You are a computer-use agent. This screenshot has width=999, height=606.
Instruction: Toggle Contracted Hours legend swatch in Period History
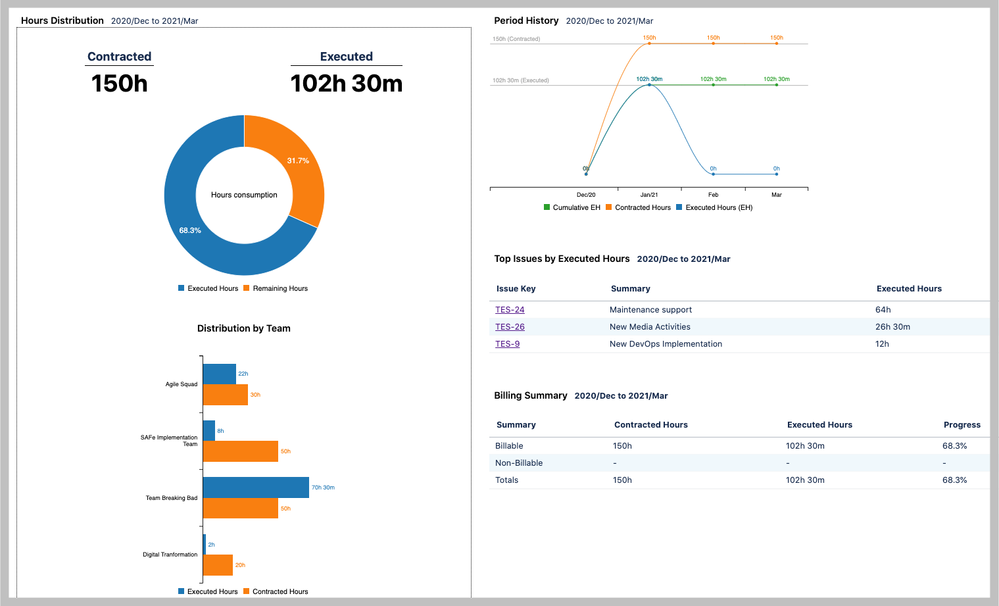point(608,208)
